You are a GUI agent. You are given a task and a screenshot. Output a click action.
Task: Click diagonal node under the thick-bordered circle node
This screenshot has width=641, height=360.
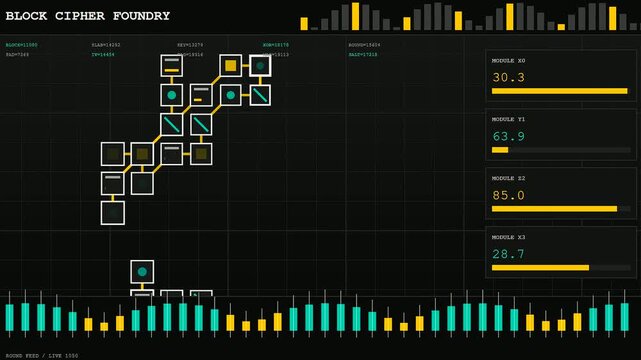click(x=260, y=95)
